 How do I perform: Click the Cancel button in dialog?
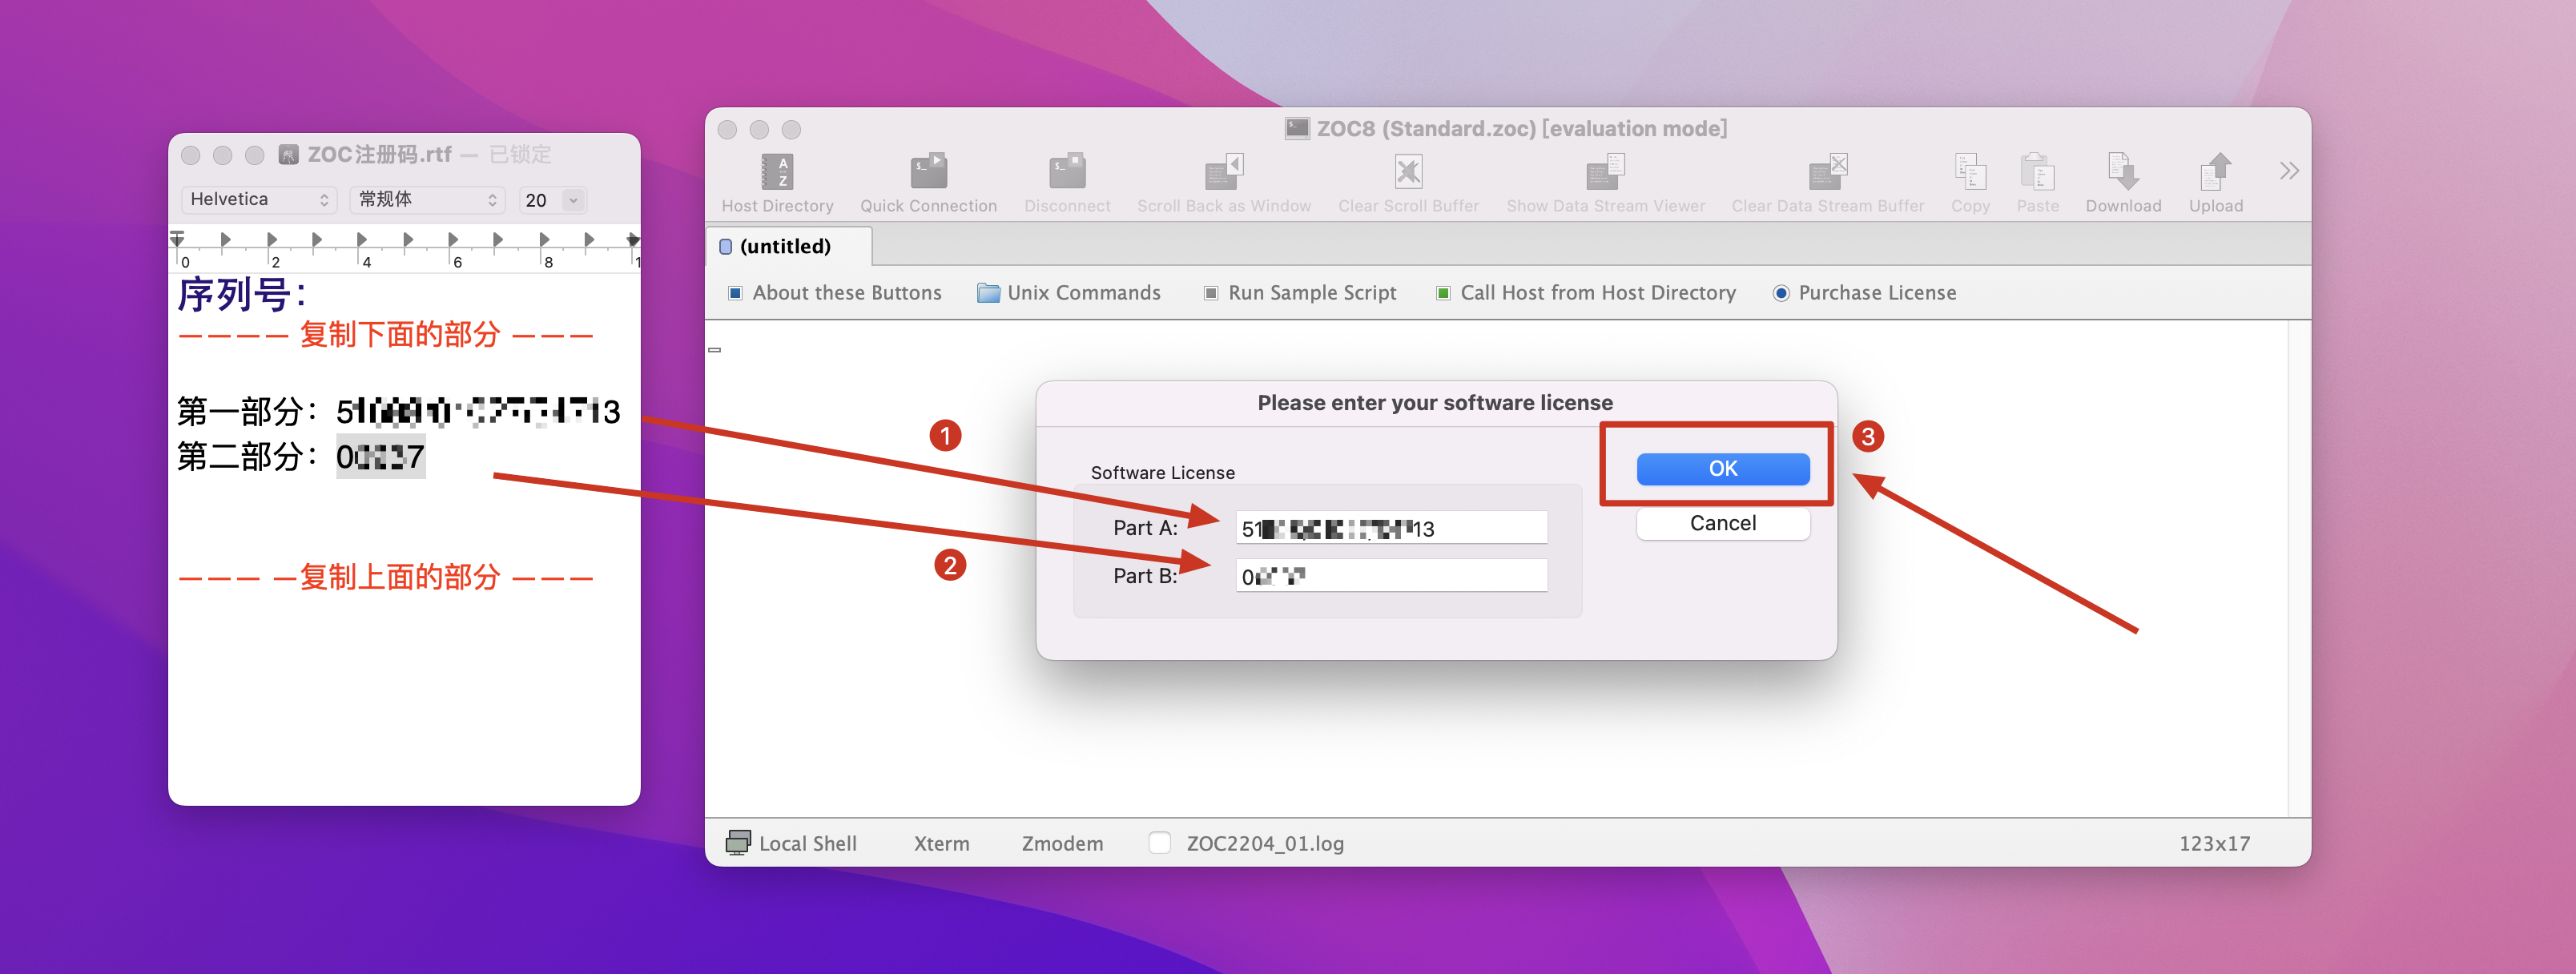1722,523
